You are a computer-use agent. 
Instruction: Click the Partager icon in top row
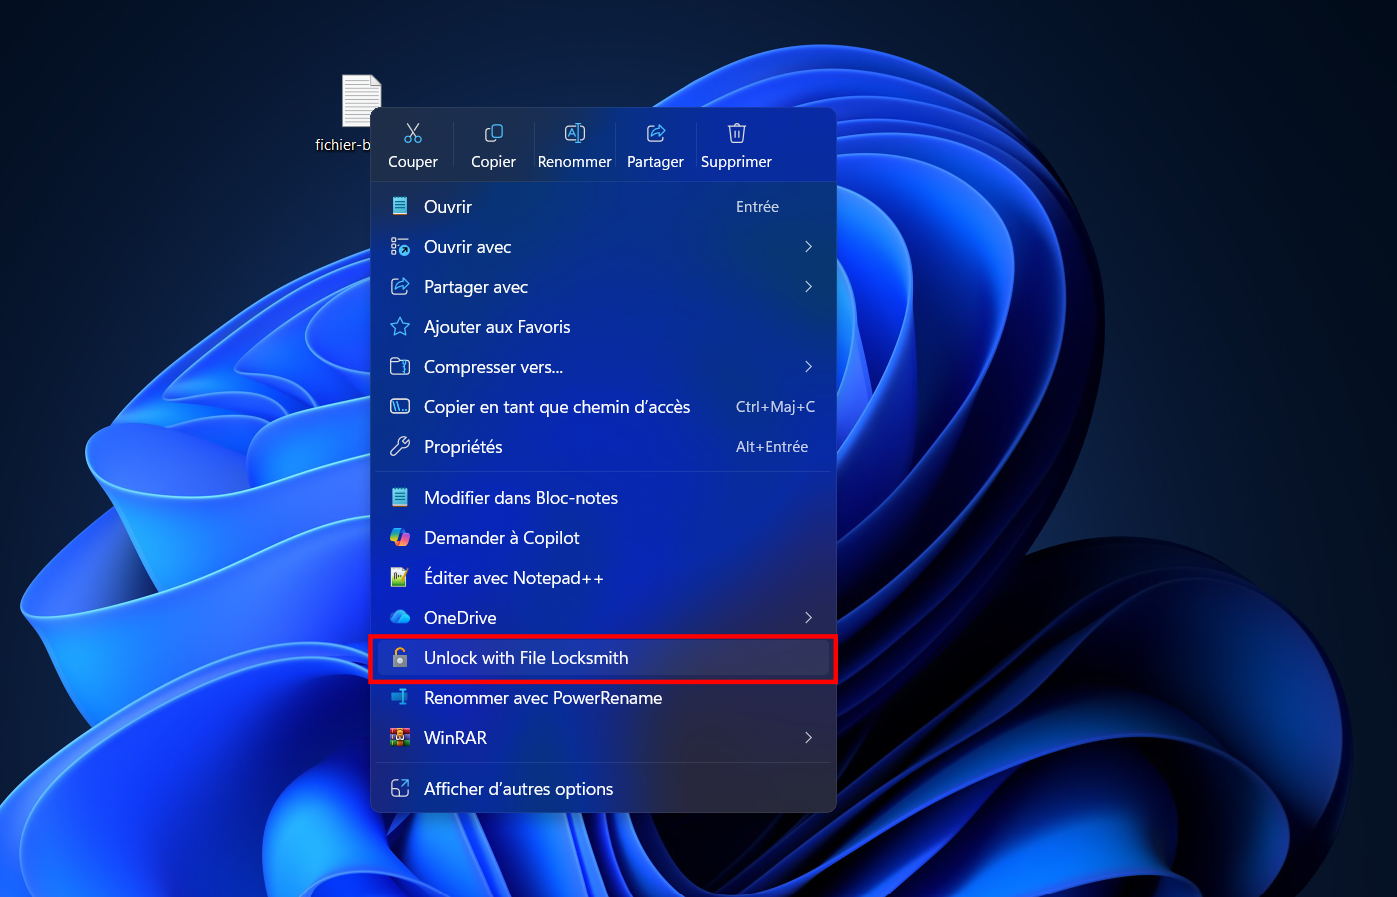(x=656, y=133)
